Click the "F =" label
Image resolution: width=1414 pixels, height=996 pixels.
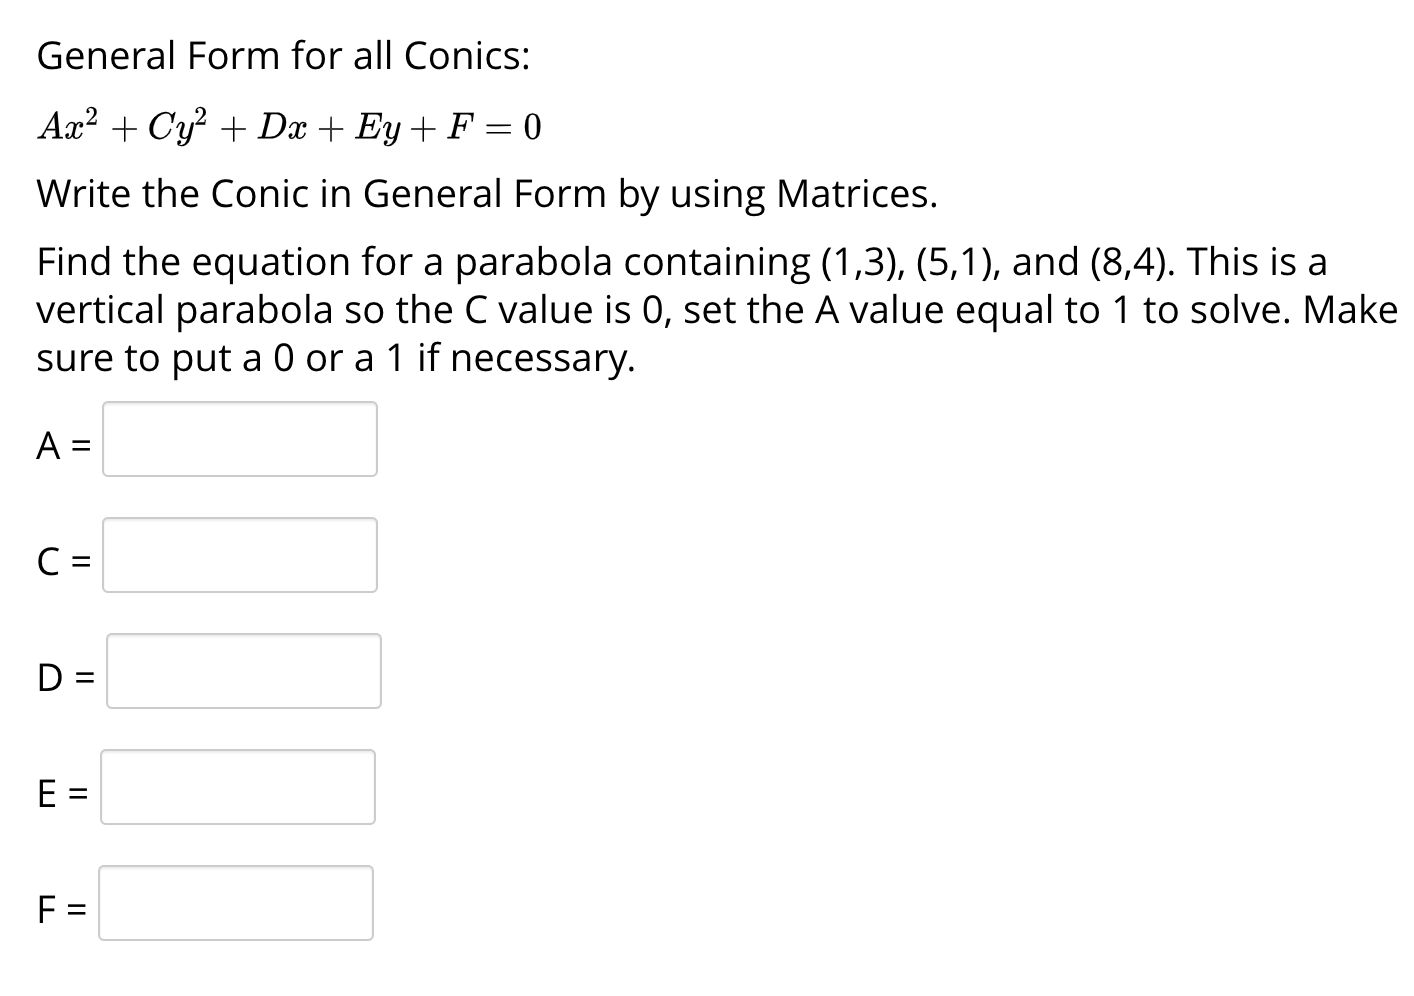click(62, 910)
